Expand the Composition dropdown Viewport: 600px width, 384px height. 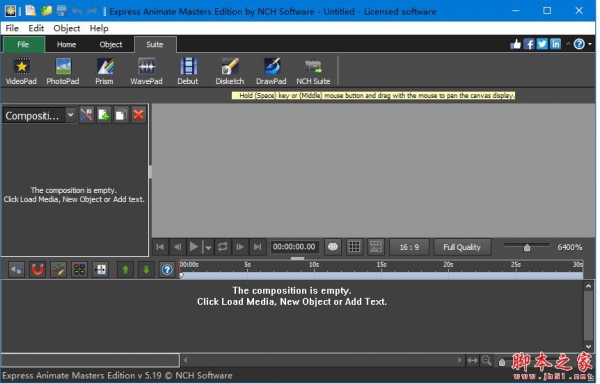tap(70, 115)
